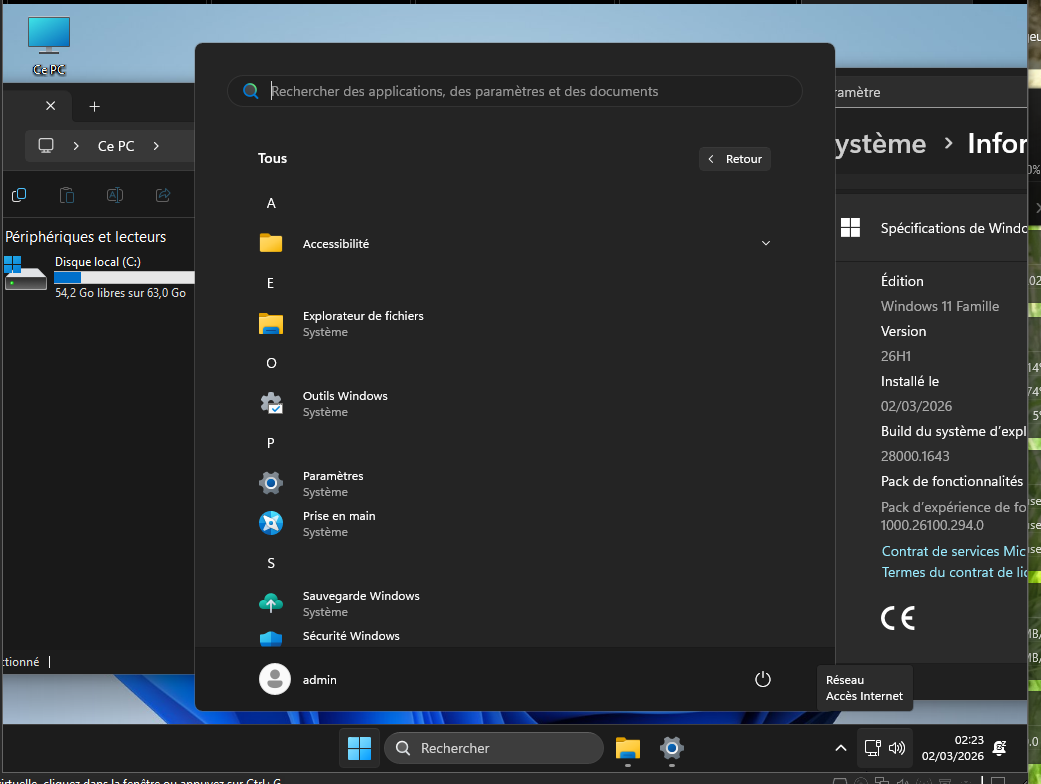Jump to letter S section header
This screenshot has height=784, width=1041.
pos(271,563)
